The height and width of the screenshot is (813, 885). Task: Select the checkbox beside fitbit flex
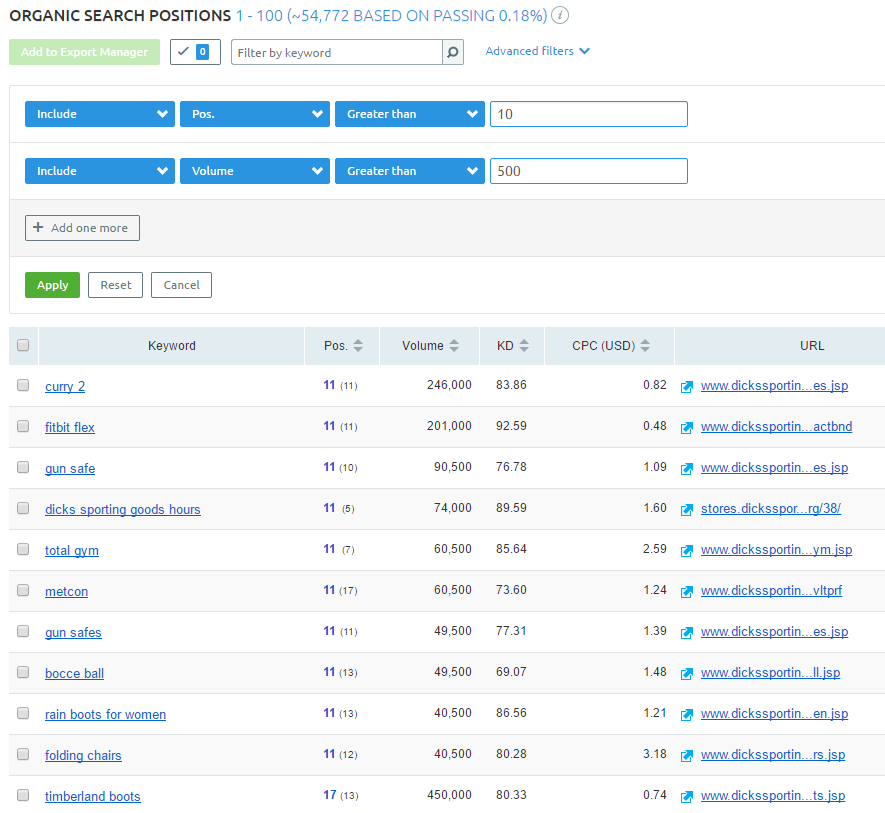23,427
